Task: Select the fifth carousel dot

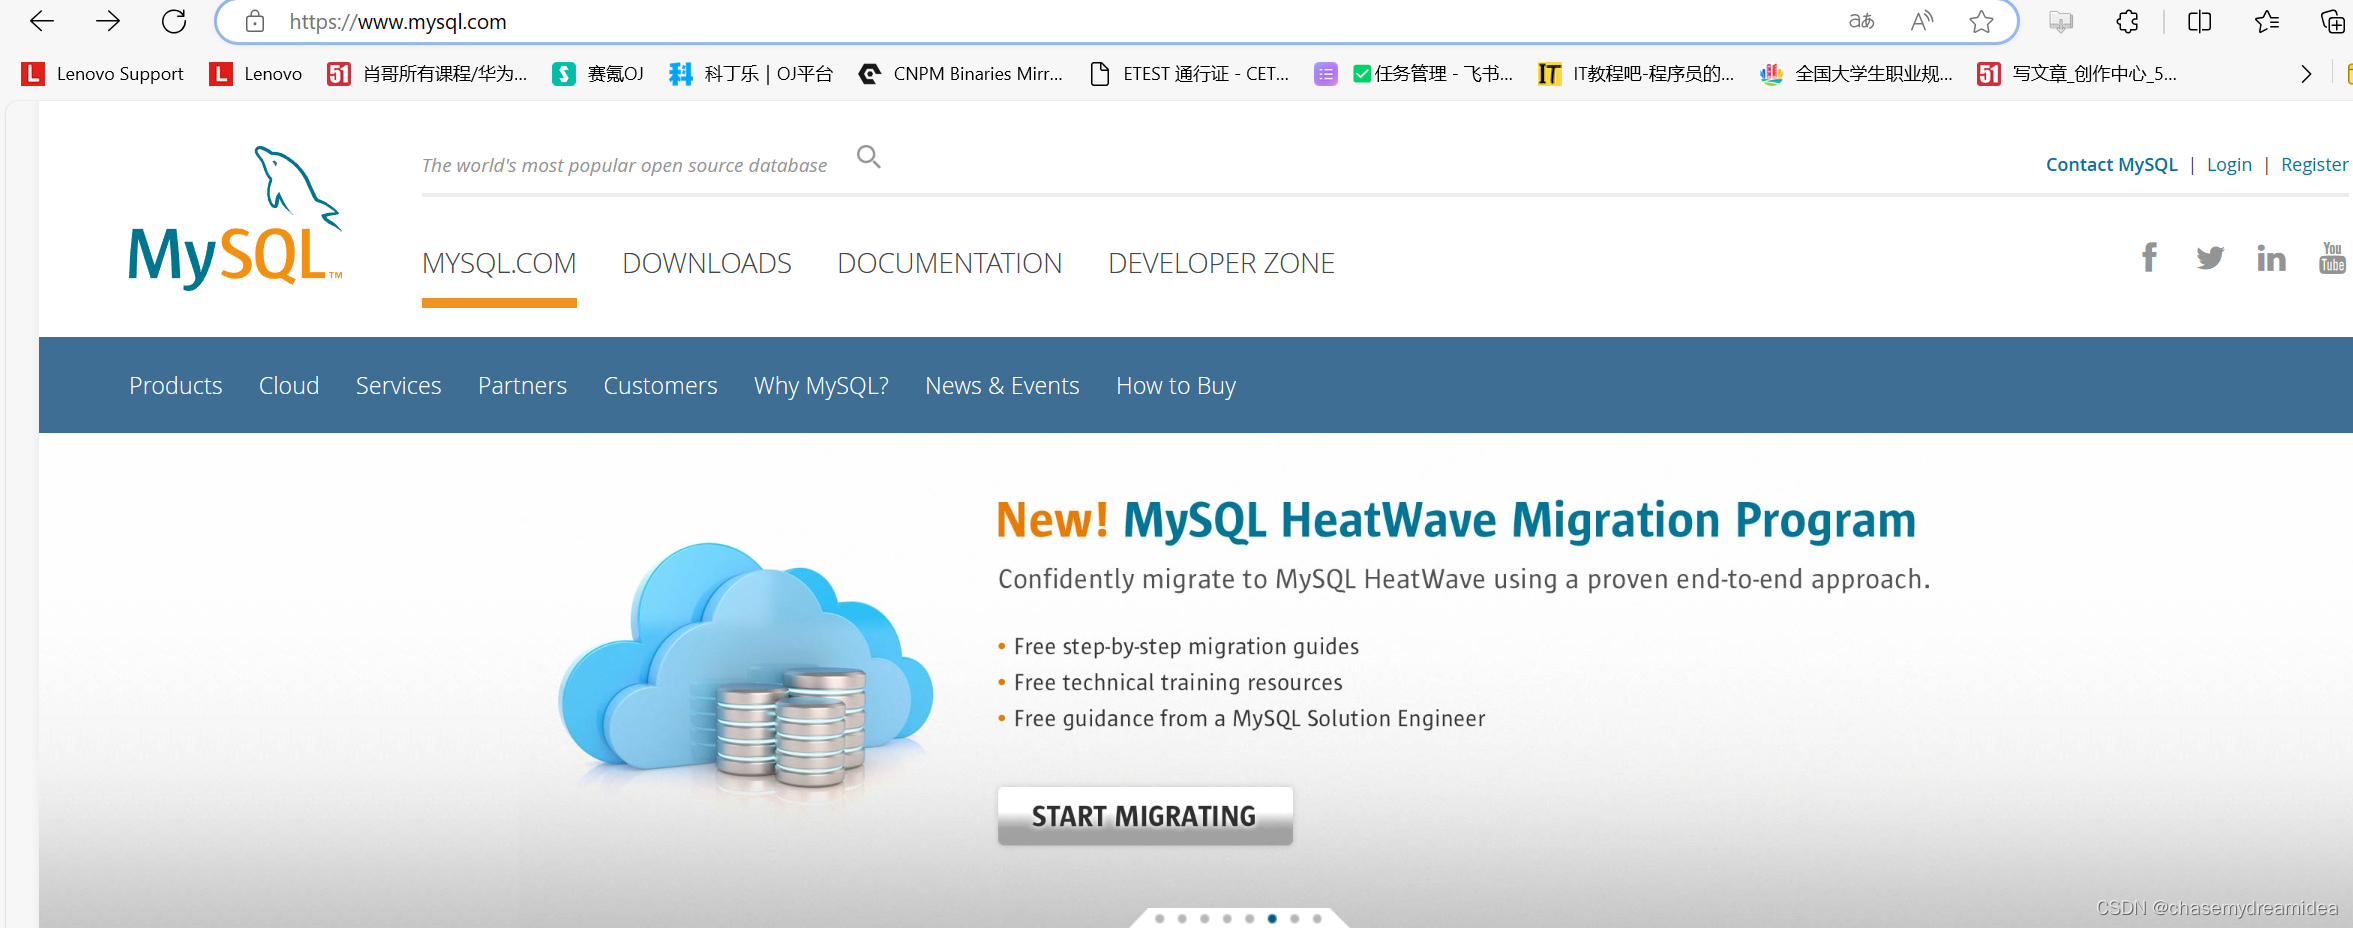Action: tap(1250, 918)
